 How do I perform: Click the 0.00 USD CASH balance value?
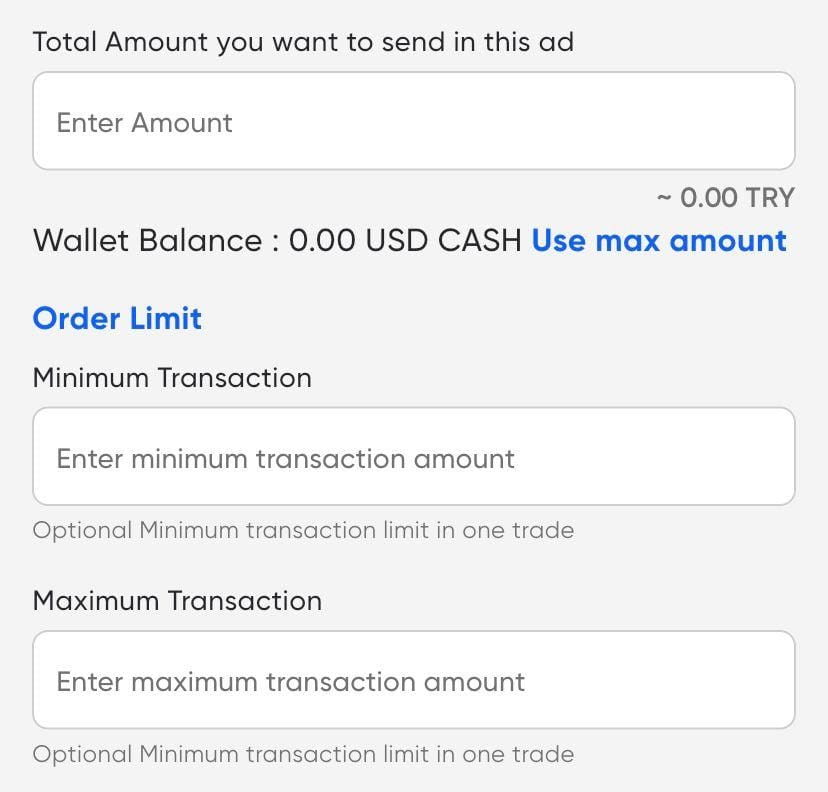coord(405,241)
